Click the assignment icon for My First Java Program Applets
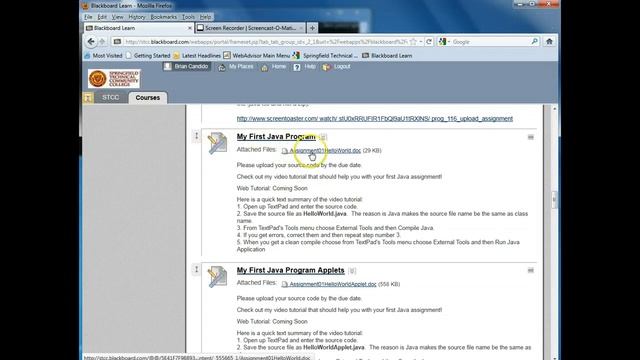Screen dimensions: 640x360 pyautogui.click(x=218, y=277)
